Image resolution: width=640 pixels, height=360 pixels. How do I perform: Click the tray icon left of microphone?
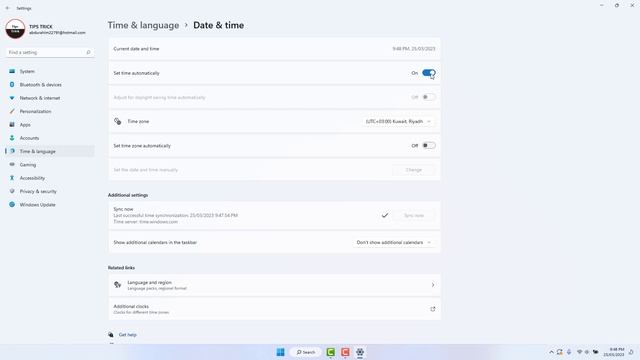tap(560, 352)
